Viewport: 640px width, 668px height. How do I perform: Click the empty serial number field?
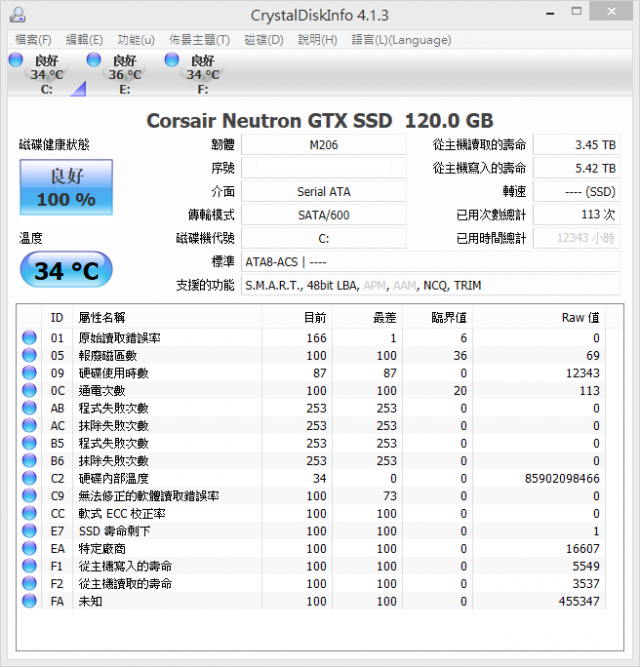point(324,168)
